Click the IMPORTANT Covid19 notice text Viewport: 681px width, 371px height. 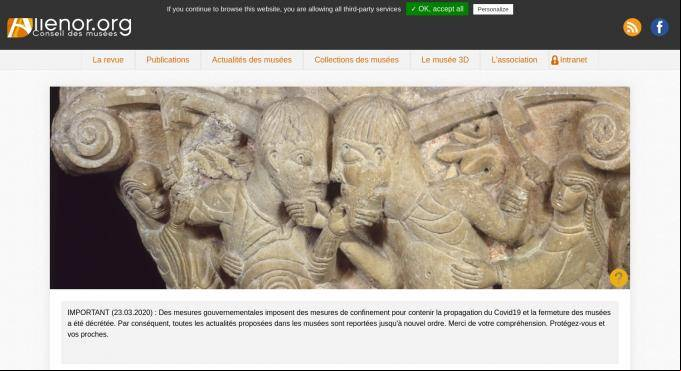(x=339, y=323)
